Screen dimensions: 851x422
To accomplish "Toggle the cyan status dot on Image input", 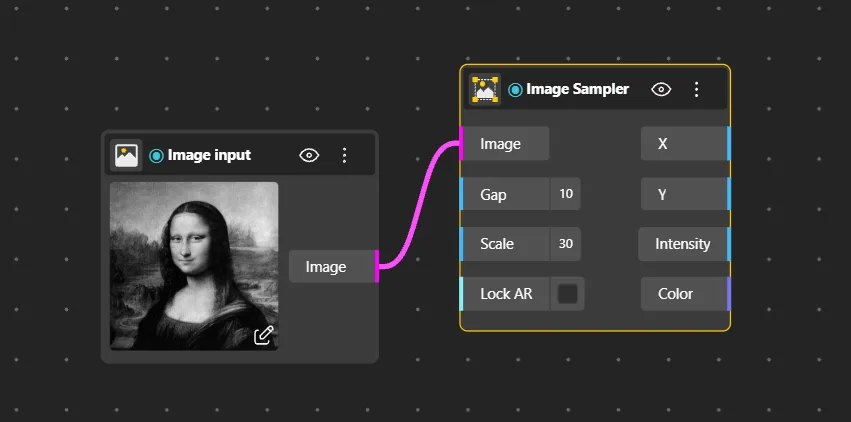I will pyautogui.click(x=156, y=156).
